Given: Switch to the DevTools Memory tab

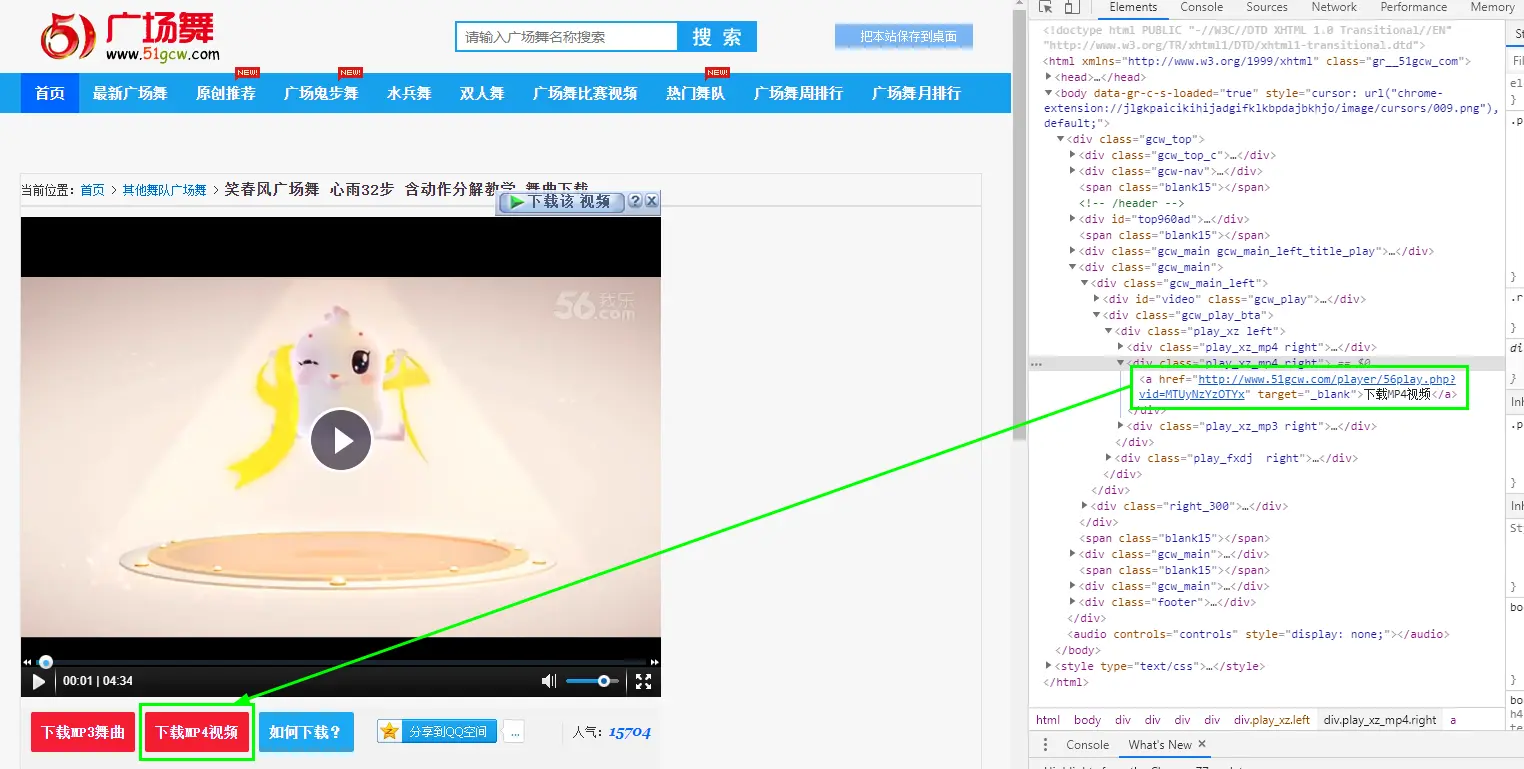Looking at the screenshot, I should pyautogui.click(x=1492, y=7).
